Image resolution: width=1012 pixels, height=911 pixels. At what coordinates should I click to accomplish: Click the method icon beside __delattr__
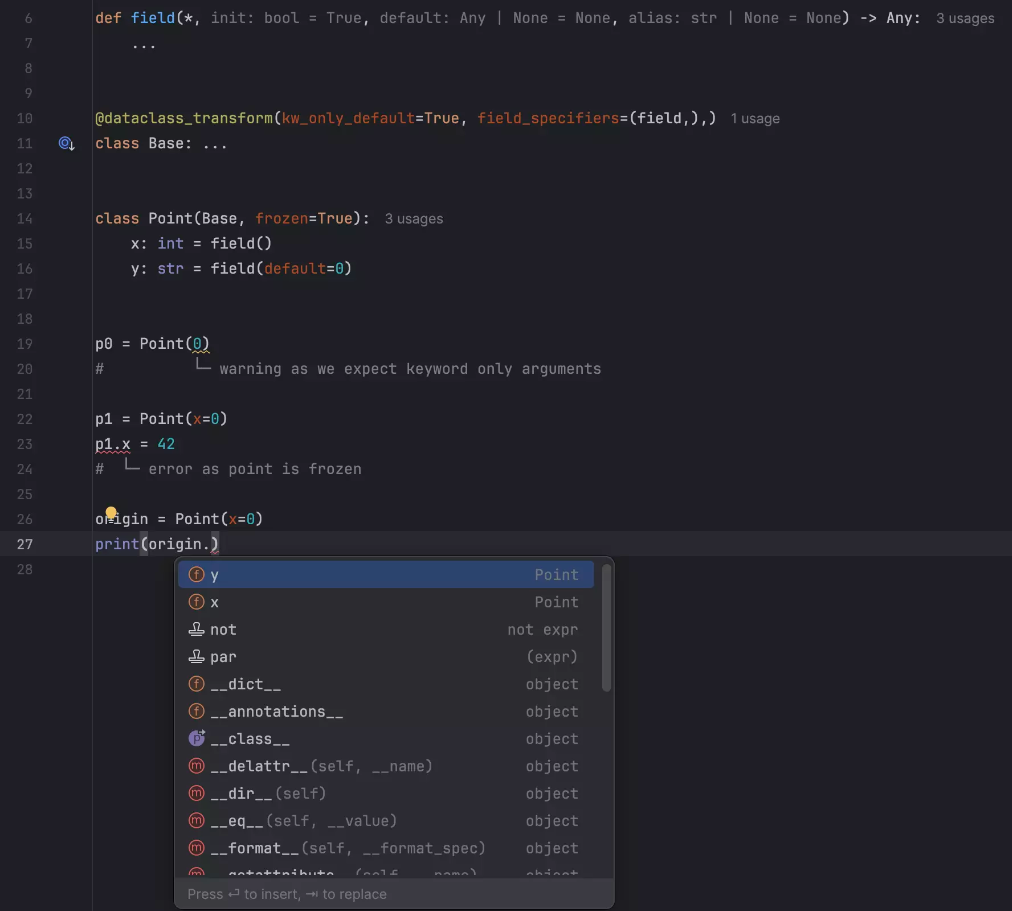click(196, 766)
